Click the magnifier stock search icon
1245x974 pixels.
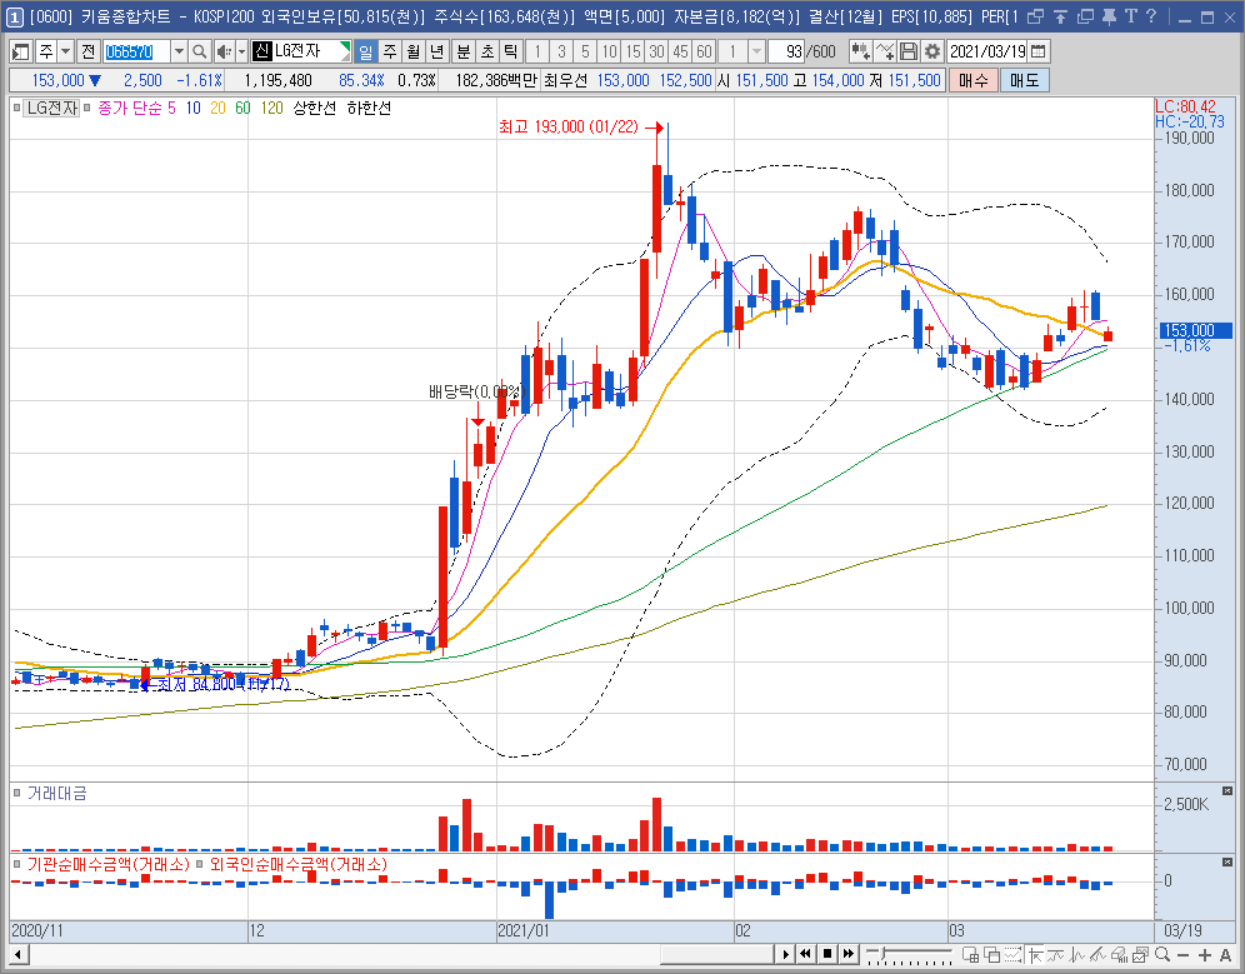pos(199,51)
